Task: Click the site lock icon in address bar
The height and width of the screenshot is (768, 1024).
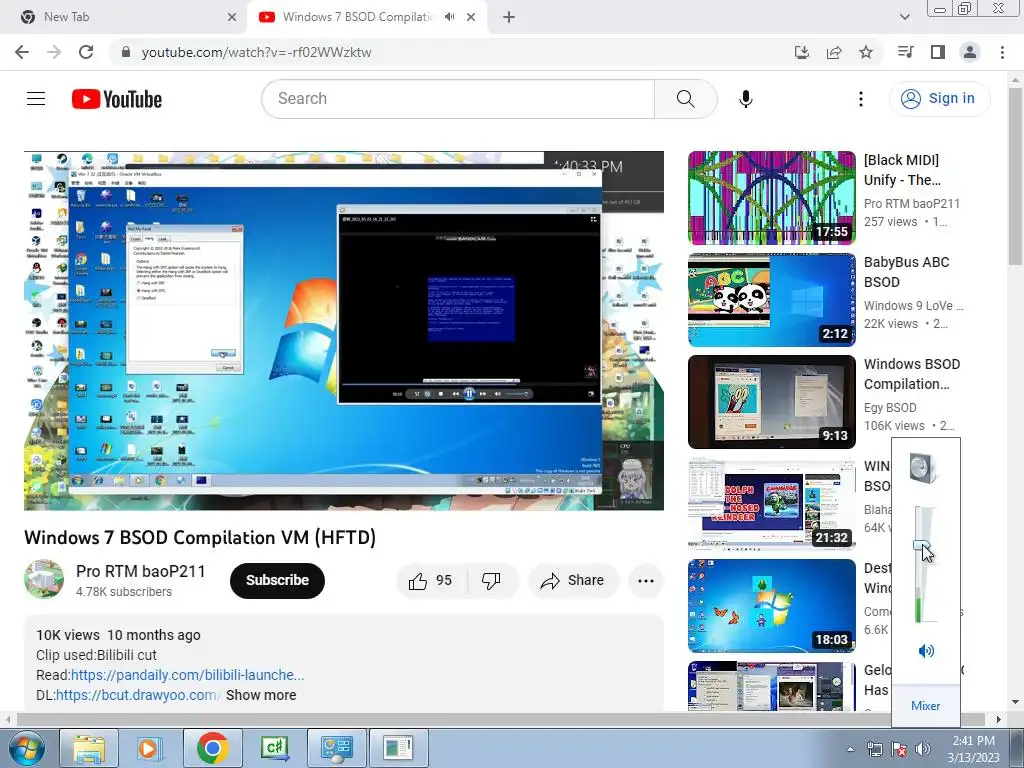Action: [x=126, y=52]
